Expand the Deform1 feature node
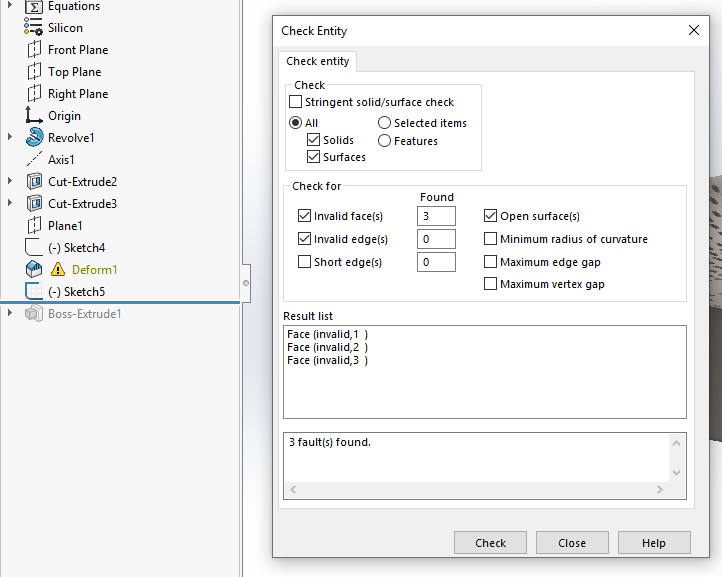 [x=10, y=270]
